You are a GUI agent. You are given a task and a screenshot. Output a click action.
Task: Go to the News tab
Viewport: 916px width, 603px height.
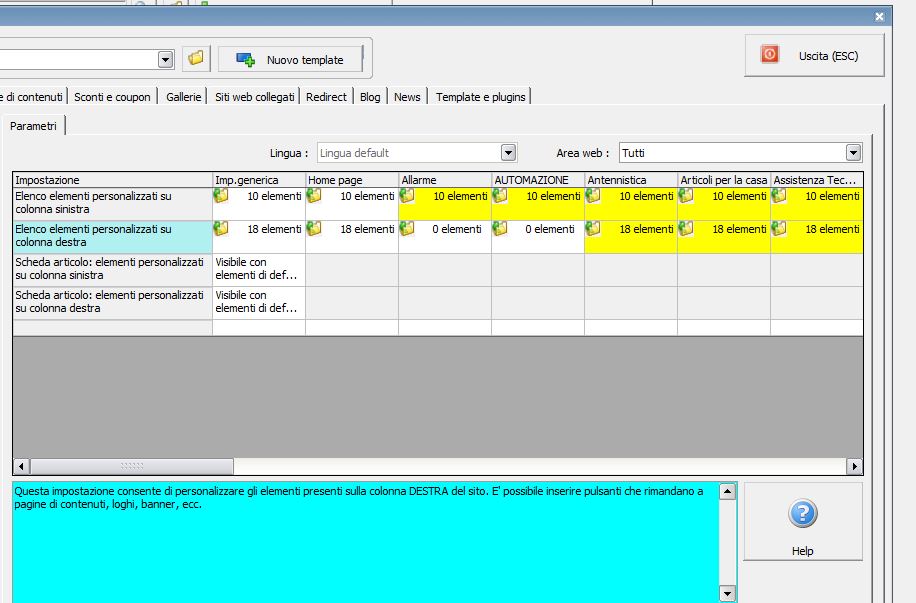pos(407,97)
